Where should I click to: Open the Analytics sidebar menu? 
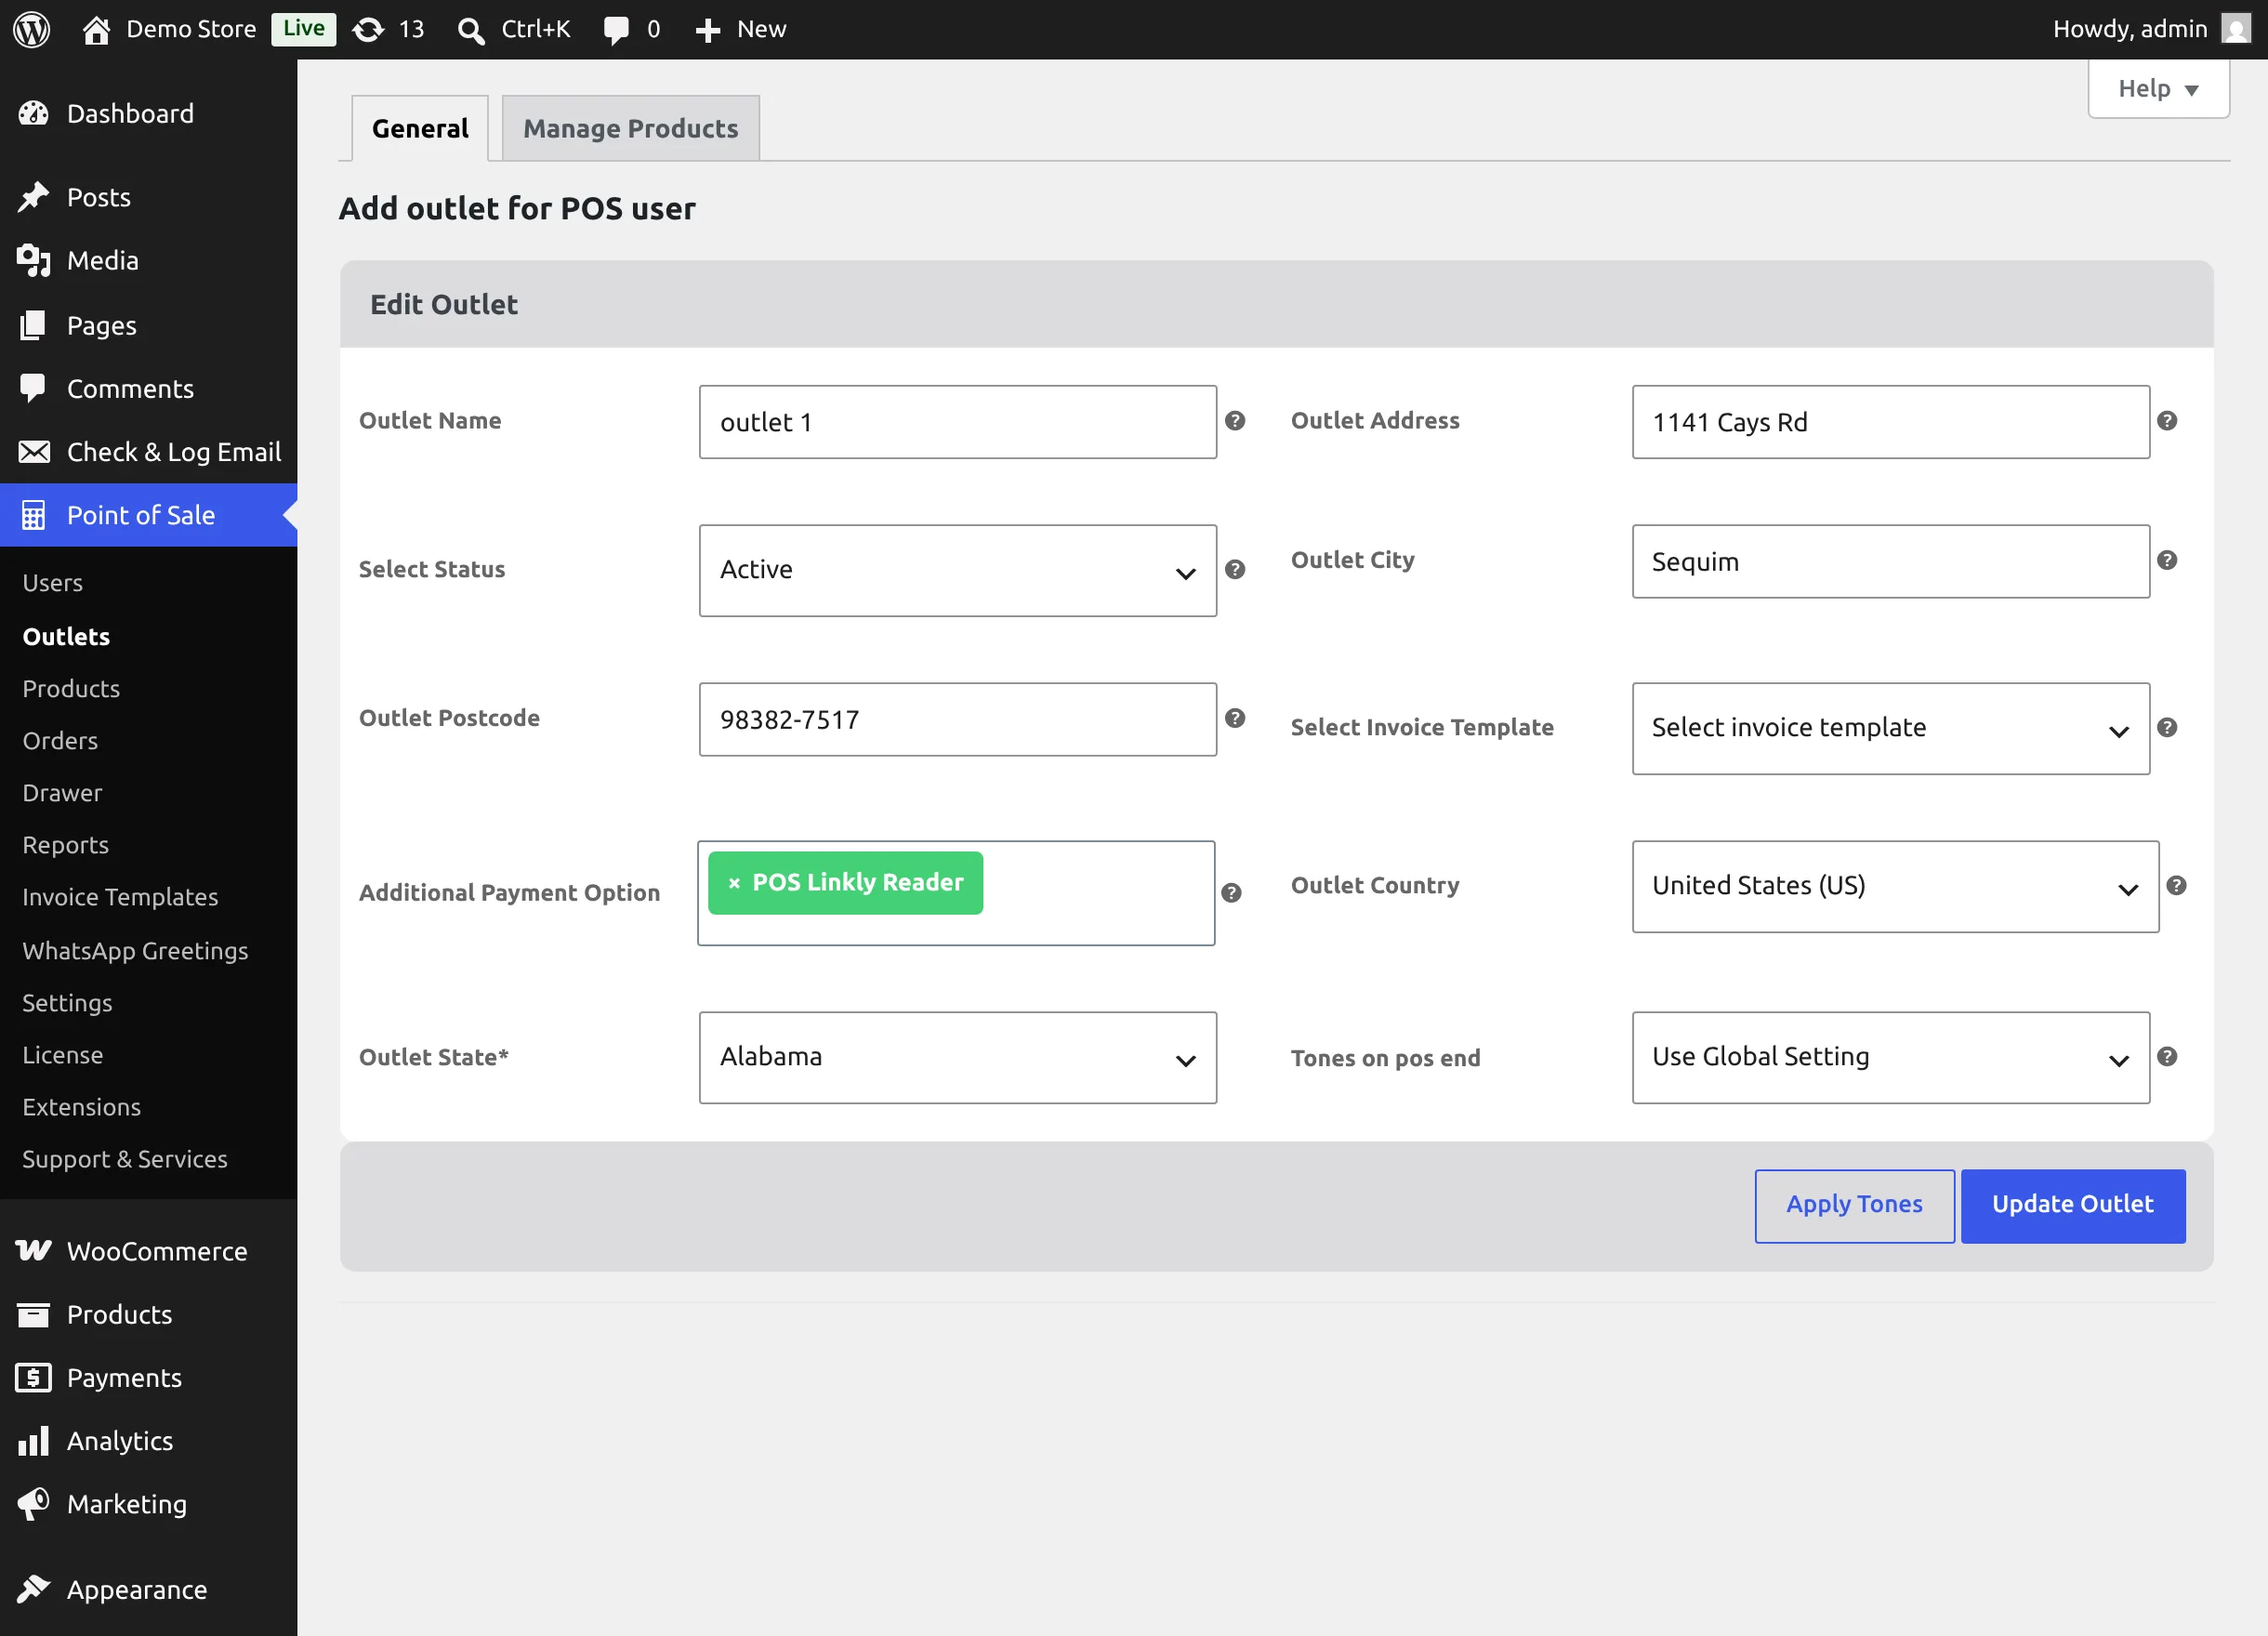click(x=148, y=1441)
